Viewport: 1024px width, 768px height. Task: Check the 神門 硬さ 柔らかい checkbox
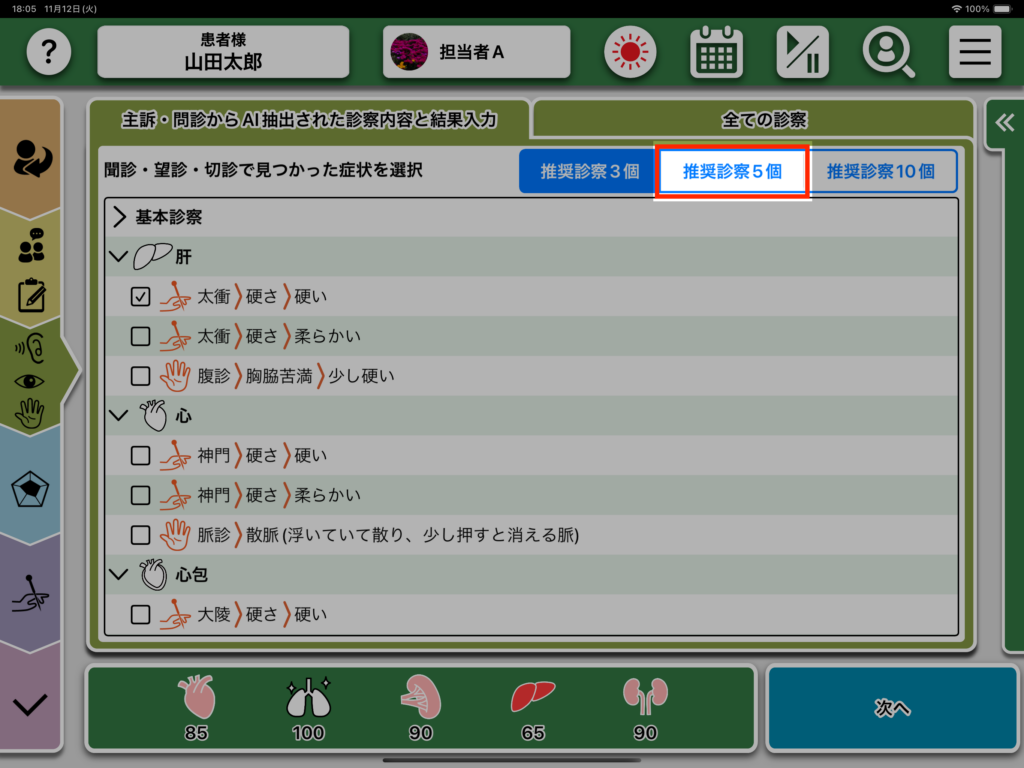(x=141, y=495)
